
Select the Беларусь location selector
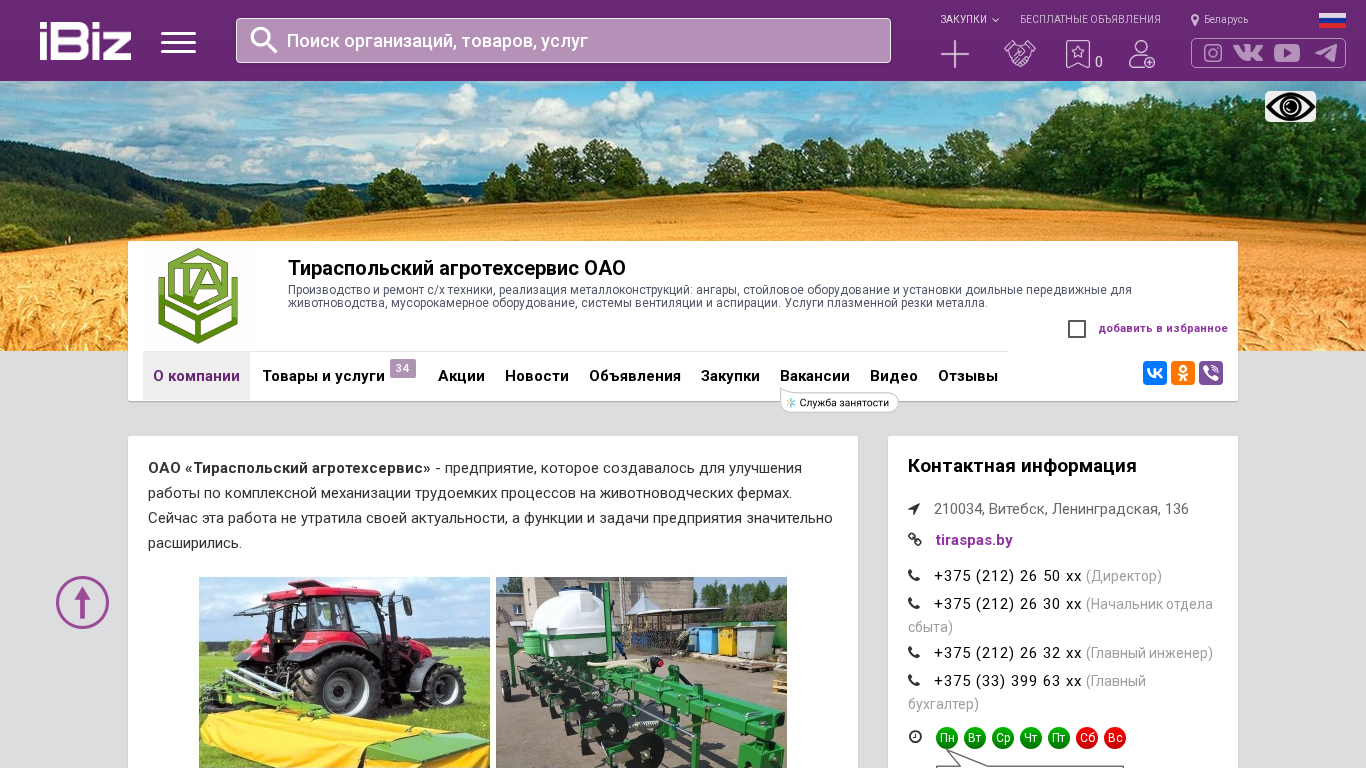click(1219, 20)
